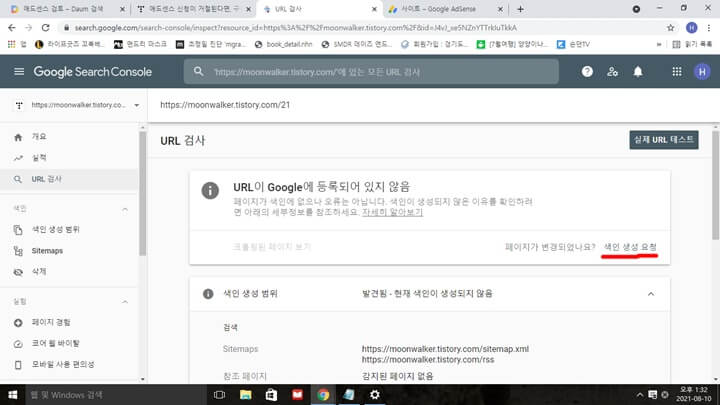Open a new browser tab
The width and height of the screenshot is (720, 405).
pyautogui.click(x=520, y=9)
